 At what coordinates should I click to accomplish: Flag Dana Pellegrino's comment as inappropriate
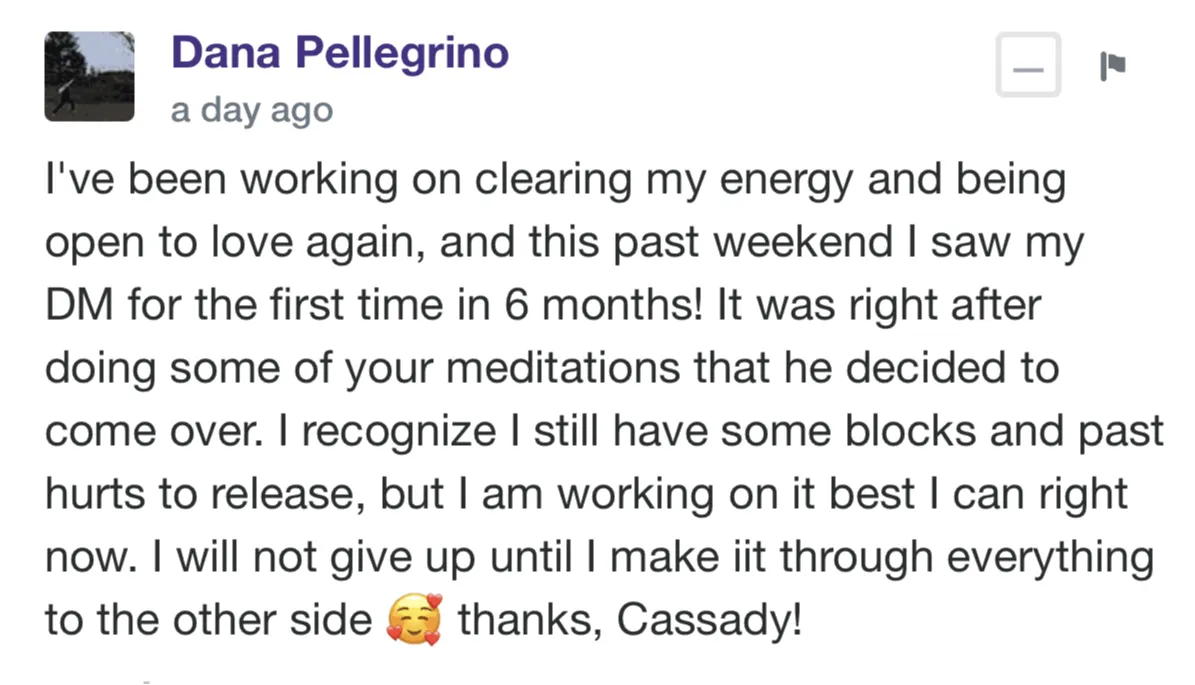pos(1112,67)
